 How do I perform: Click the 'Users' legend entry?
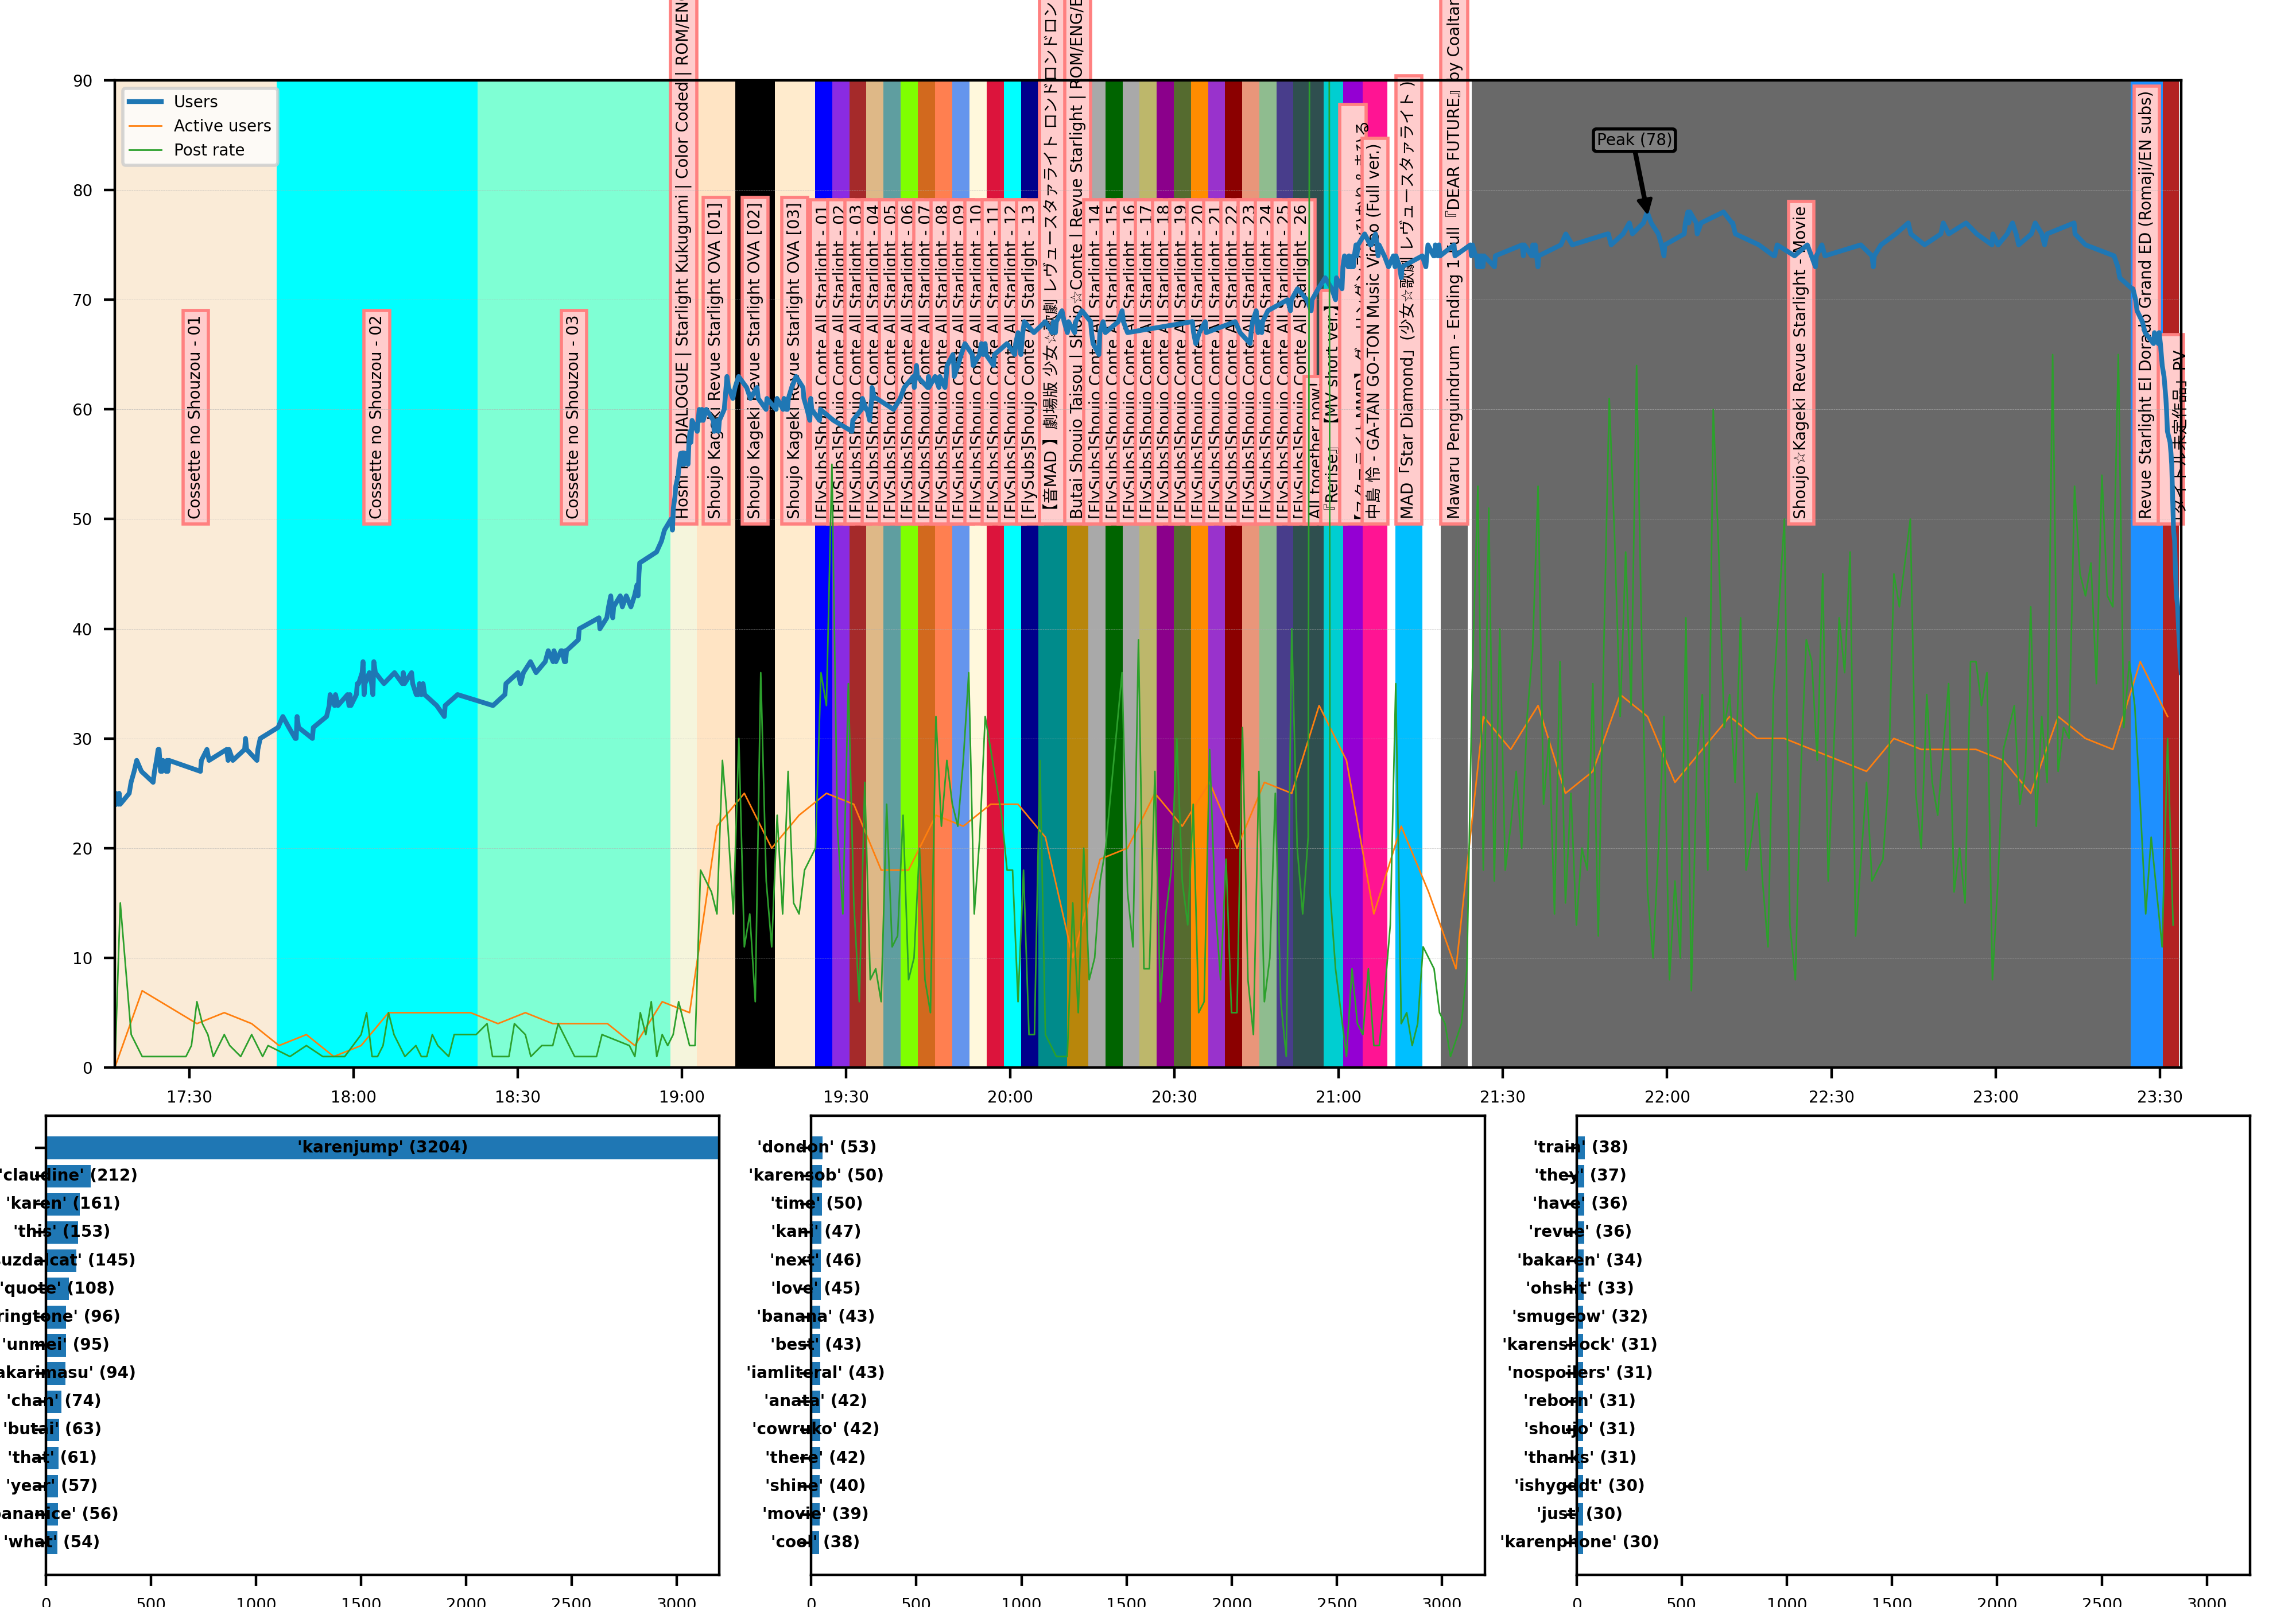click(x=195, y=102)
